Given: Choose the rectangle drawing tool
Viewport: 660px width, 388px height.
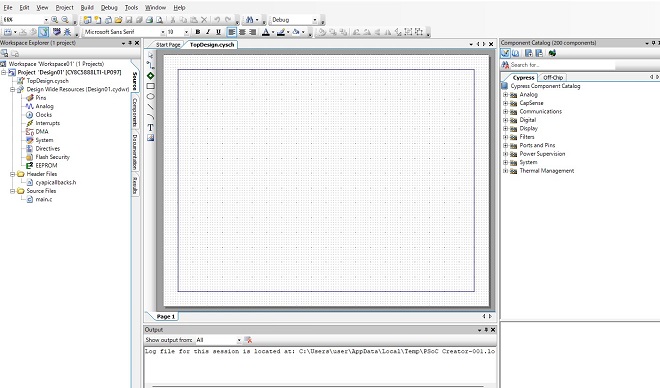Looking at the screenshot, I should point(150,86).
